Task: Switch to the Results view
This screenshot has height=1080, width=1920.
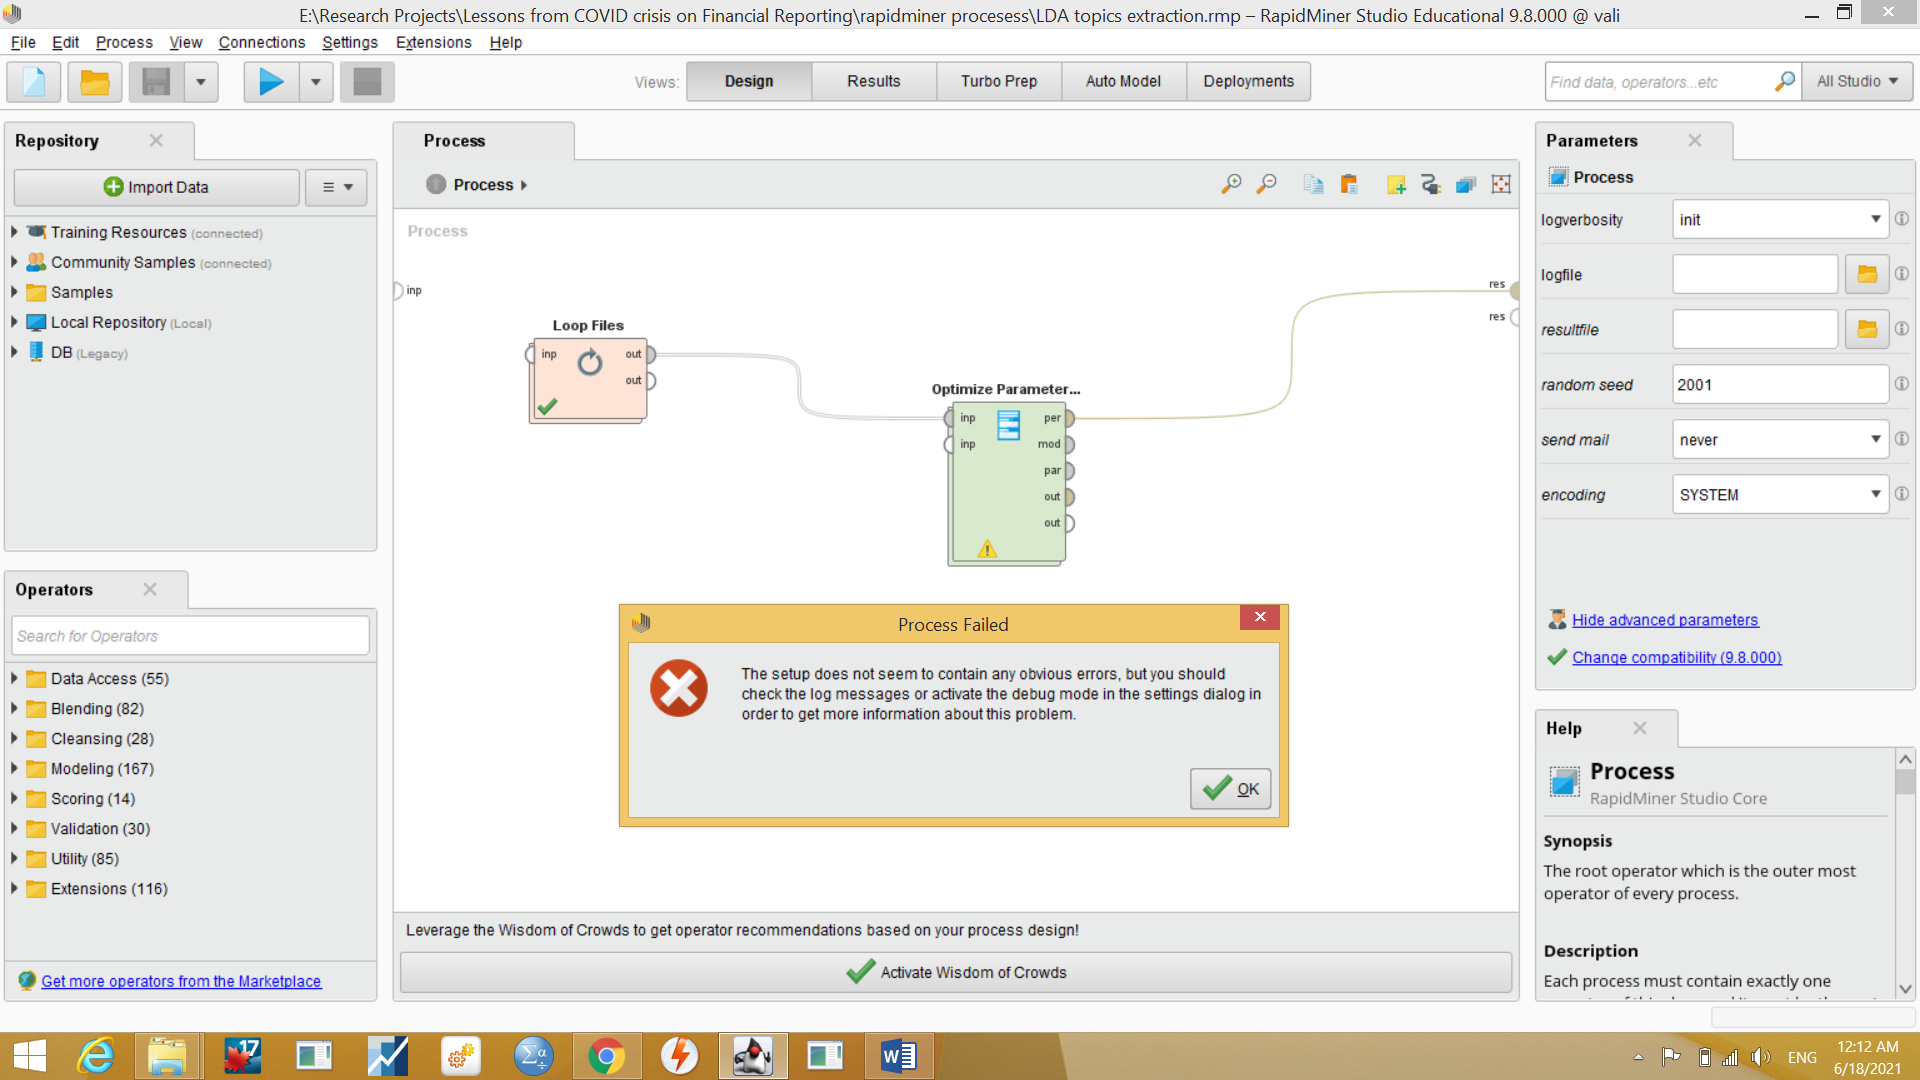Action: pos(873,81)
